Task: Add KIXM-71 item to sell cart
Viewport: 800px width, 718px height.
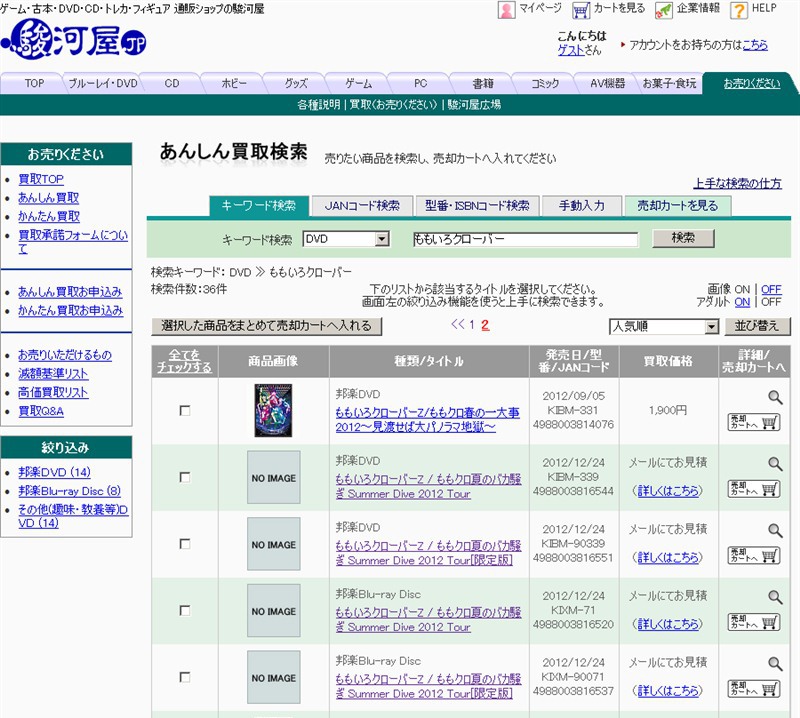Action: pos(754,622)
